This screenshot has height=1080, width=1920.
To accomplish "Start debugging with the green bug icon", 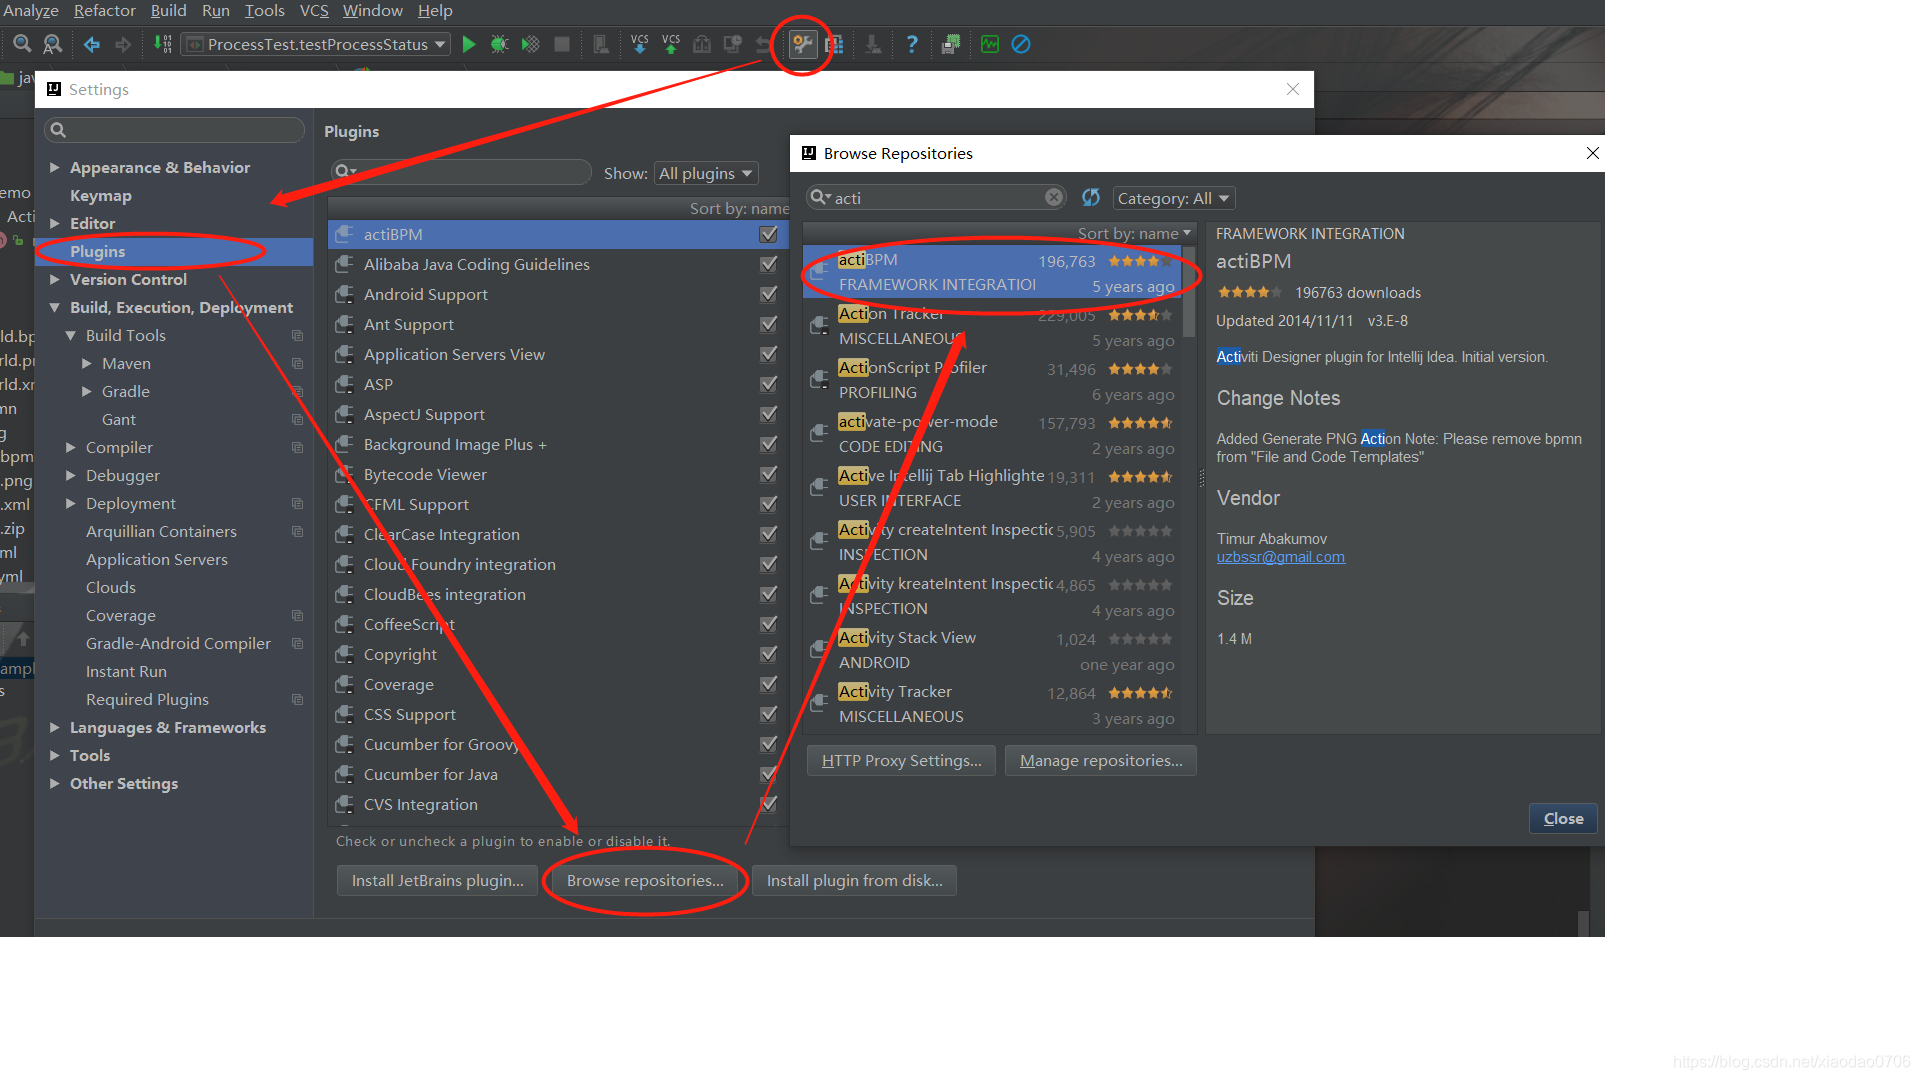I will click(499, 44).
